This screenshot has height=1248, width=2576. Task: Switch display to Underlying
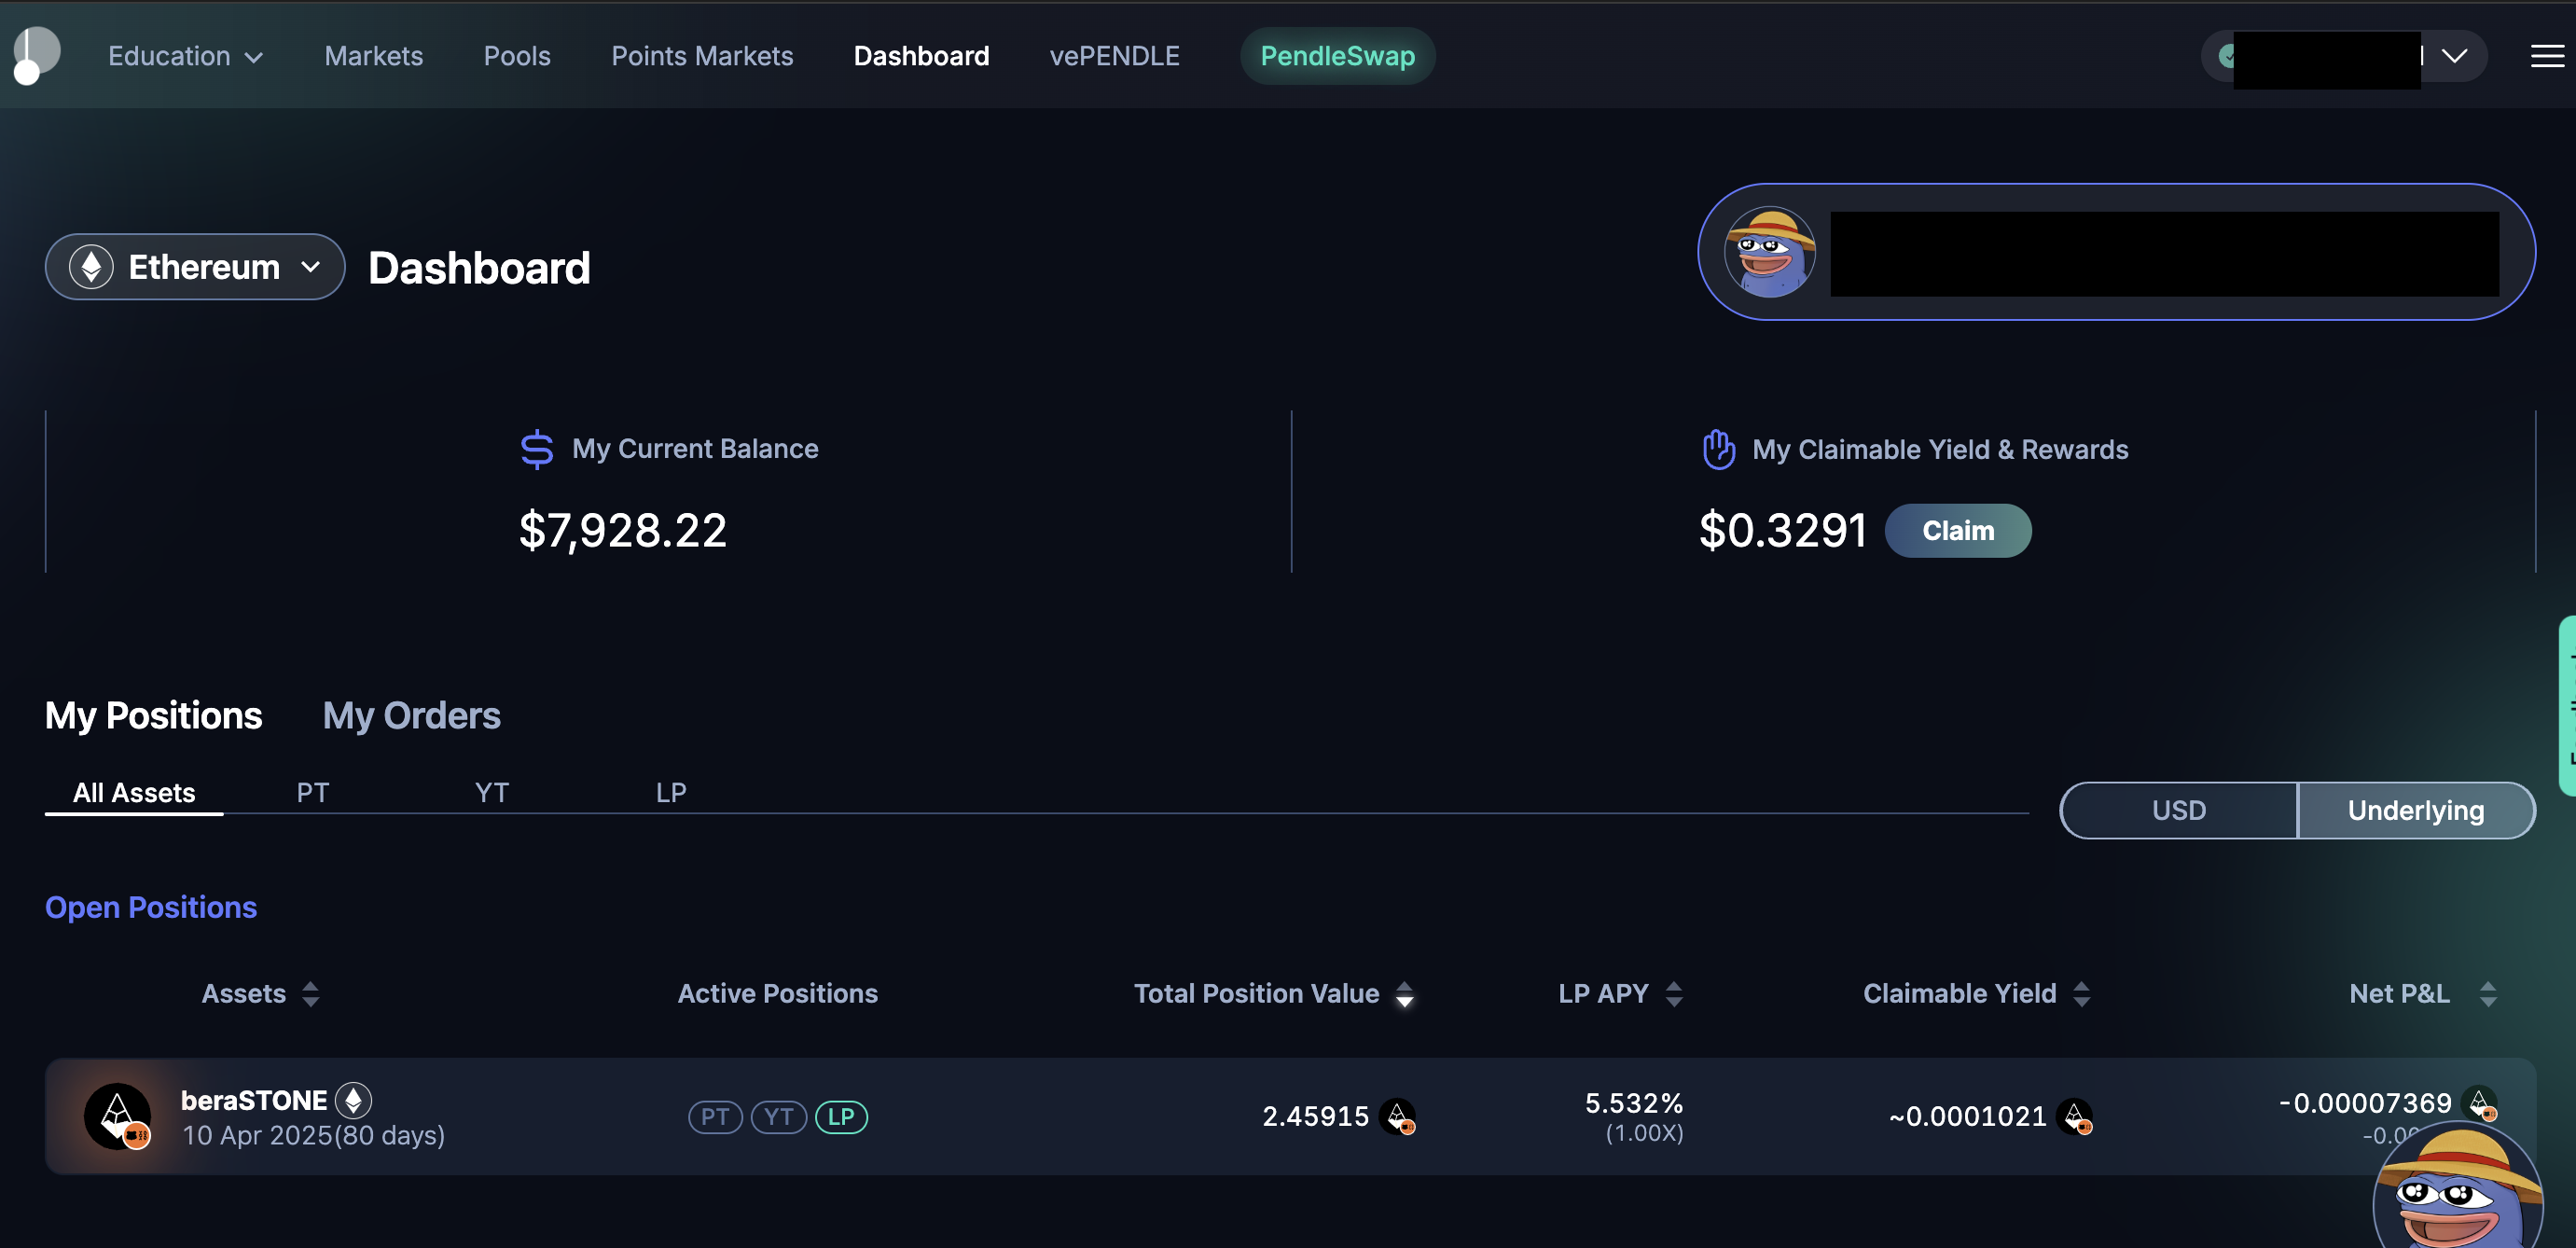(x=2415, y=810)
